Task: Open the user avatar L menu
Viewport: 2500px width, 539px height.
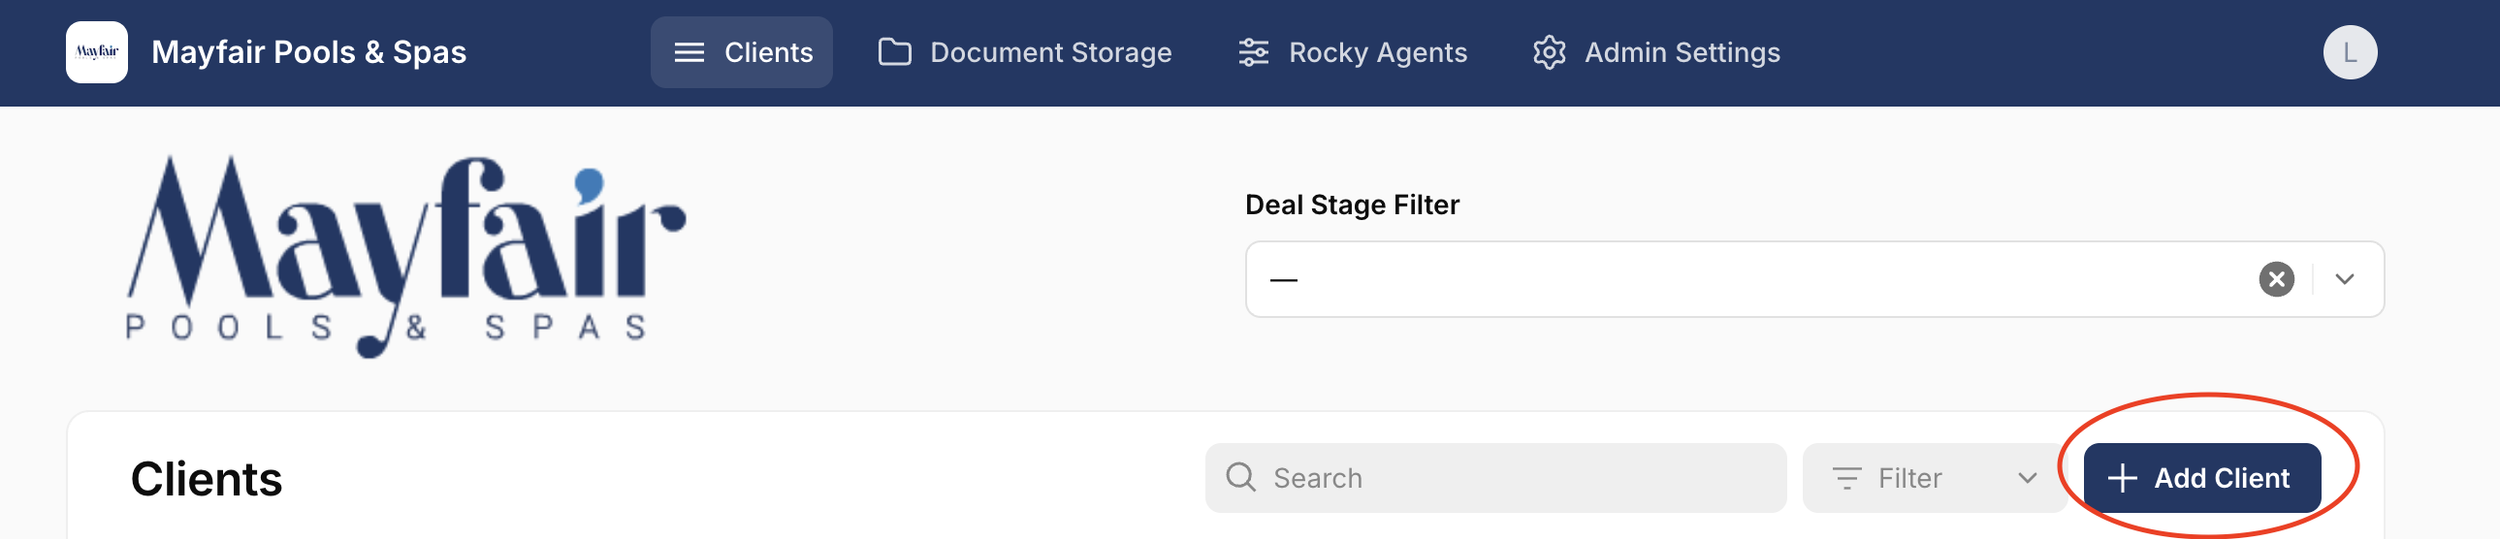Action: (2350, 52)
